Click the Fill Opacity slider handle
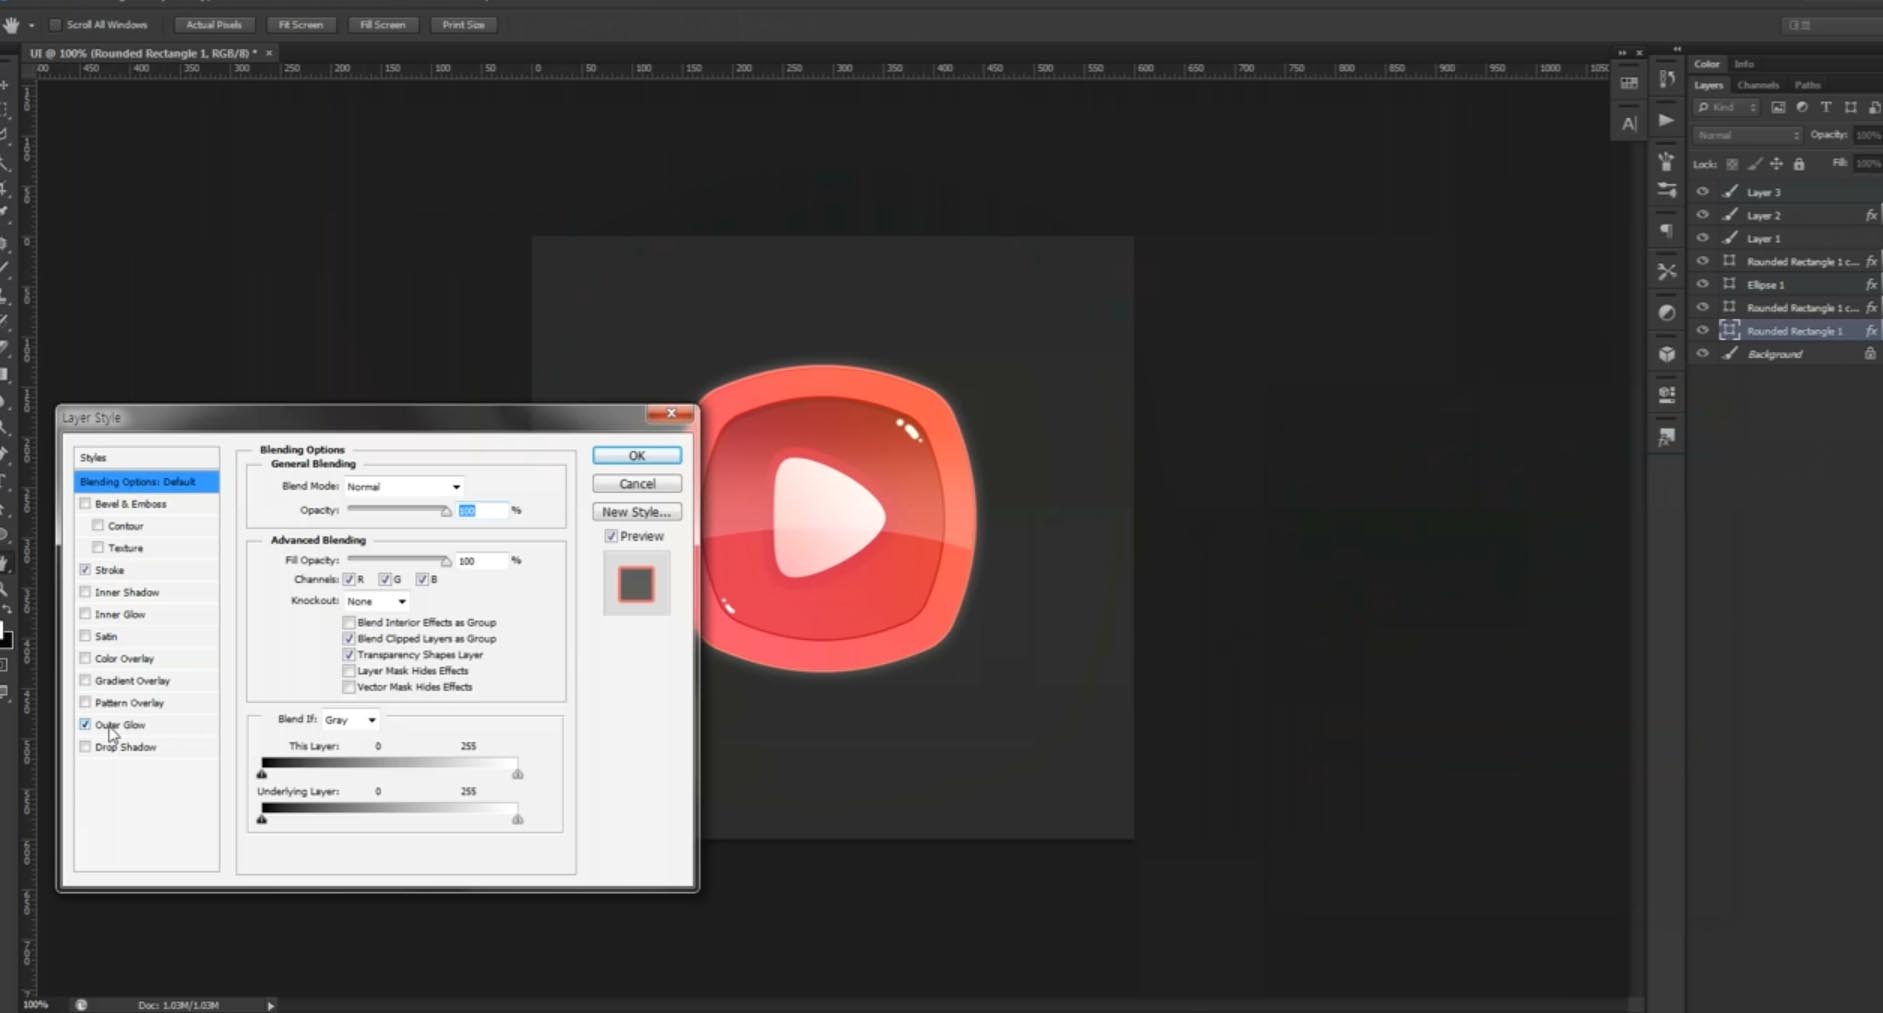The width and height of the screenshot is (1883, 1013). point(446,562)
